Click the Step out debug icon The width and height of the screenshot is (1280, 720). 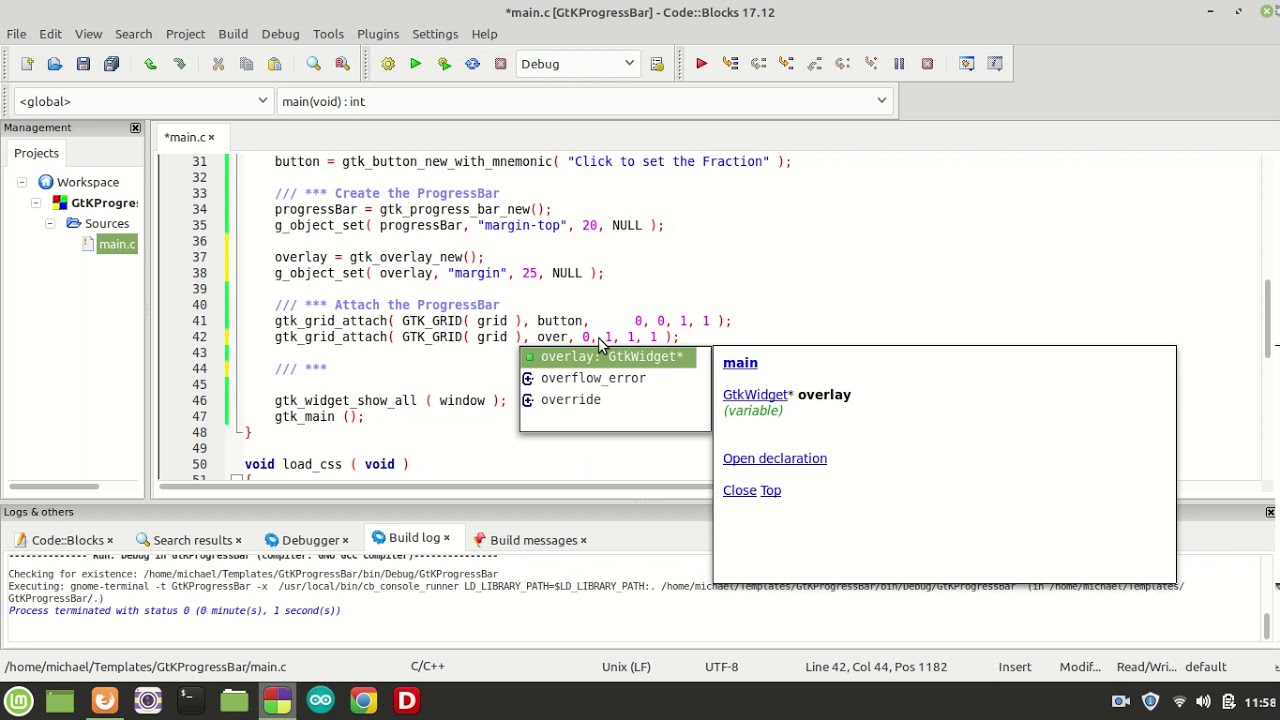click(x=814, y=64)
